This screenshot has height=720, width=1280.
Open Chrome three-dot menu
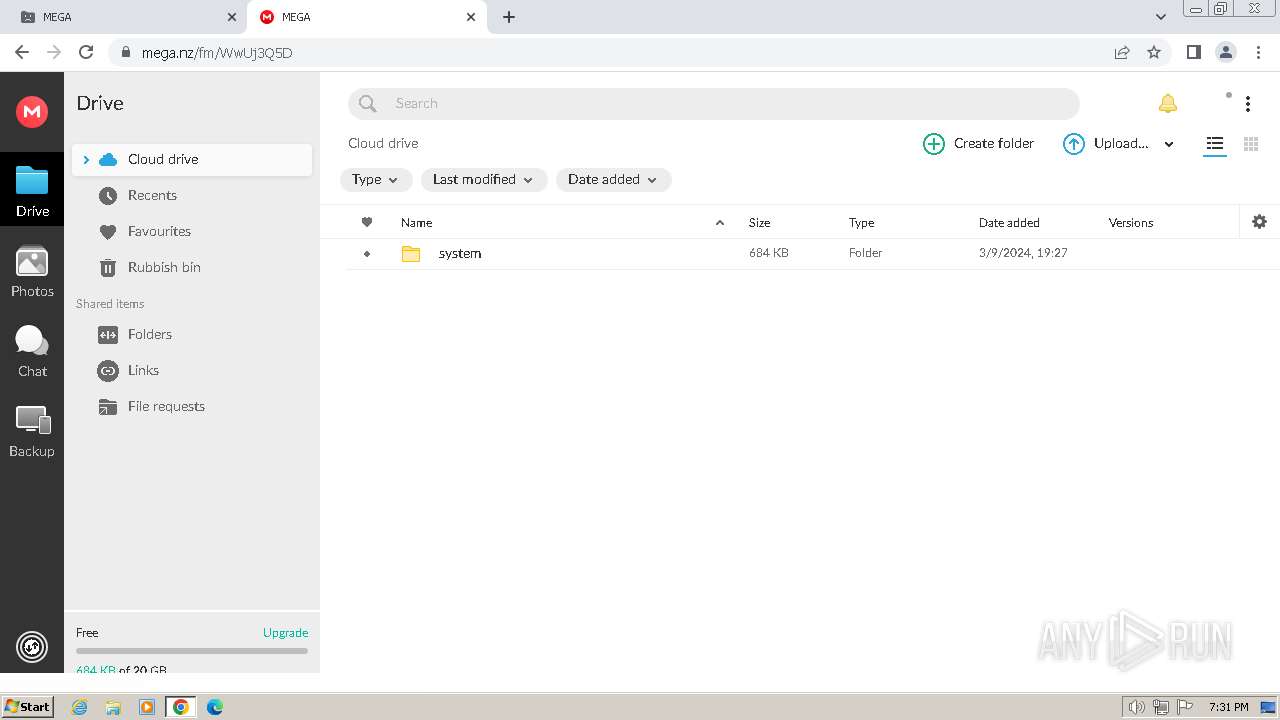[x=1257, y=52]
